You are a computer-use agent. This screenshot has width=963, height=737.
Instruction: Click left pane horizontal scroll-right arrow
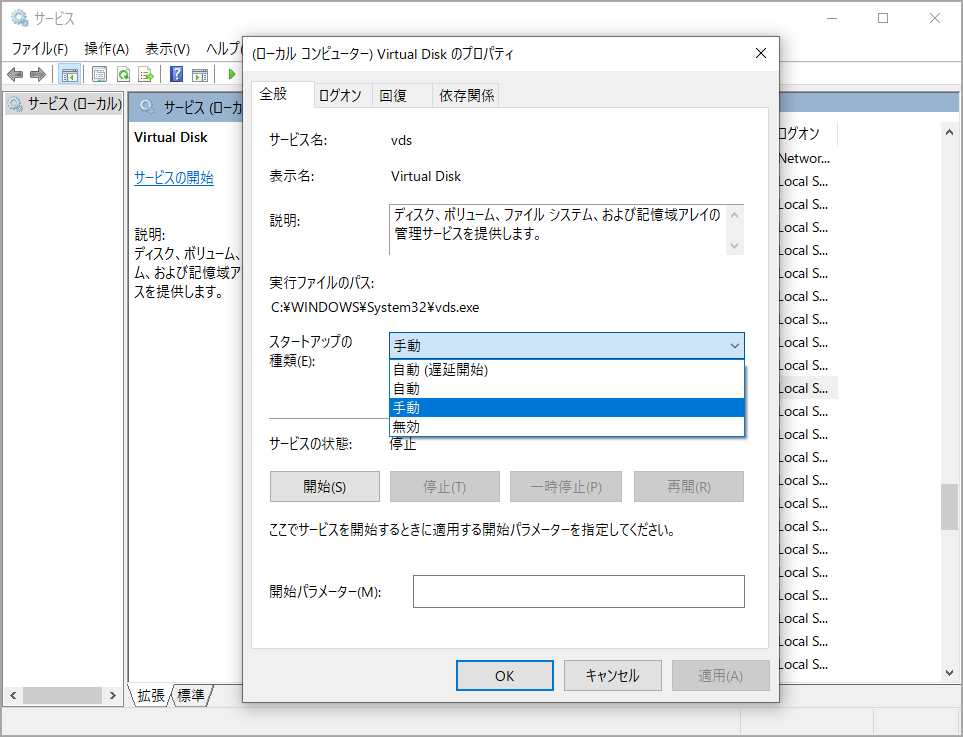pos(112,696)
